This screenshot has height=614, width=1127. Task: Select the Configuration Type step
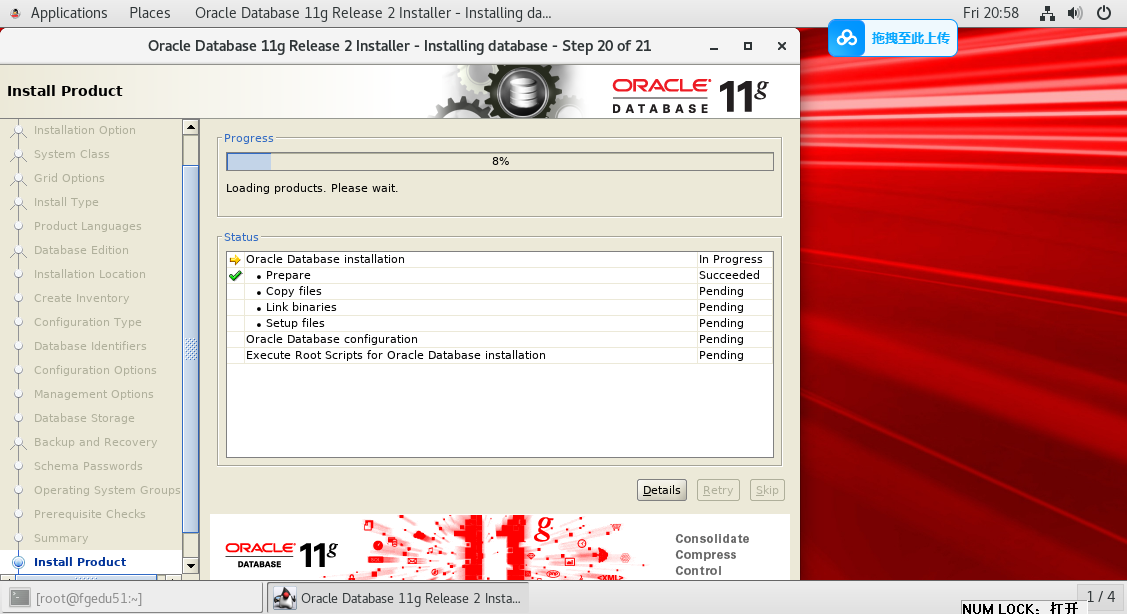click(x=88, y=322)
